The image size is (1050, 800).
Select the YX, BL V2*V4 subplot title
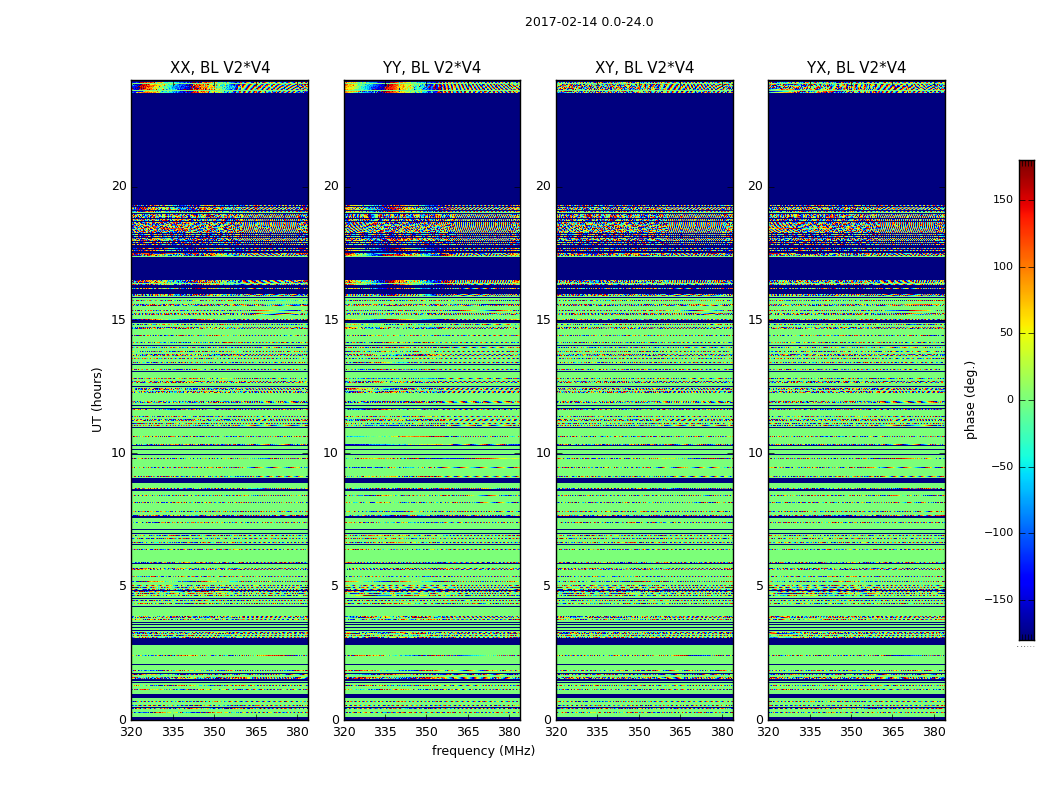856,68
